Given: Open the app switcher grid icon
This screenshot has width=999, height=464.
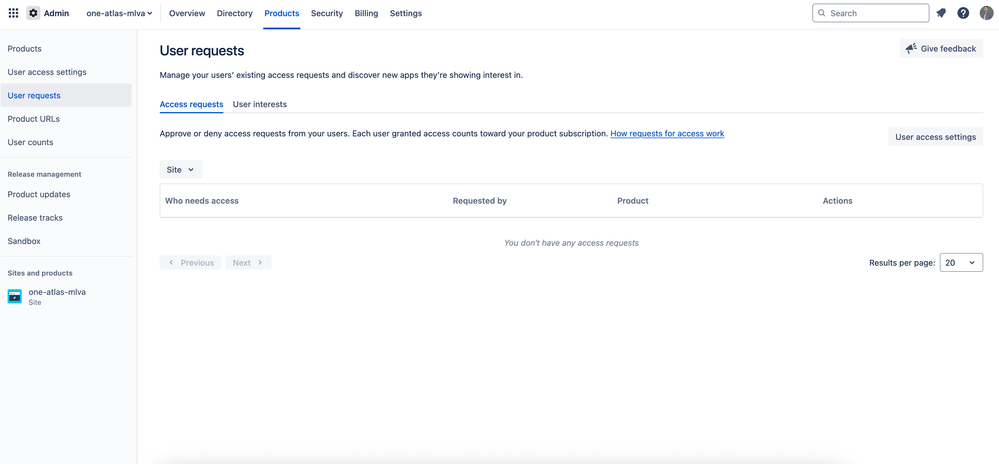Looking at the screenshot, I should 13,13.
